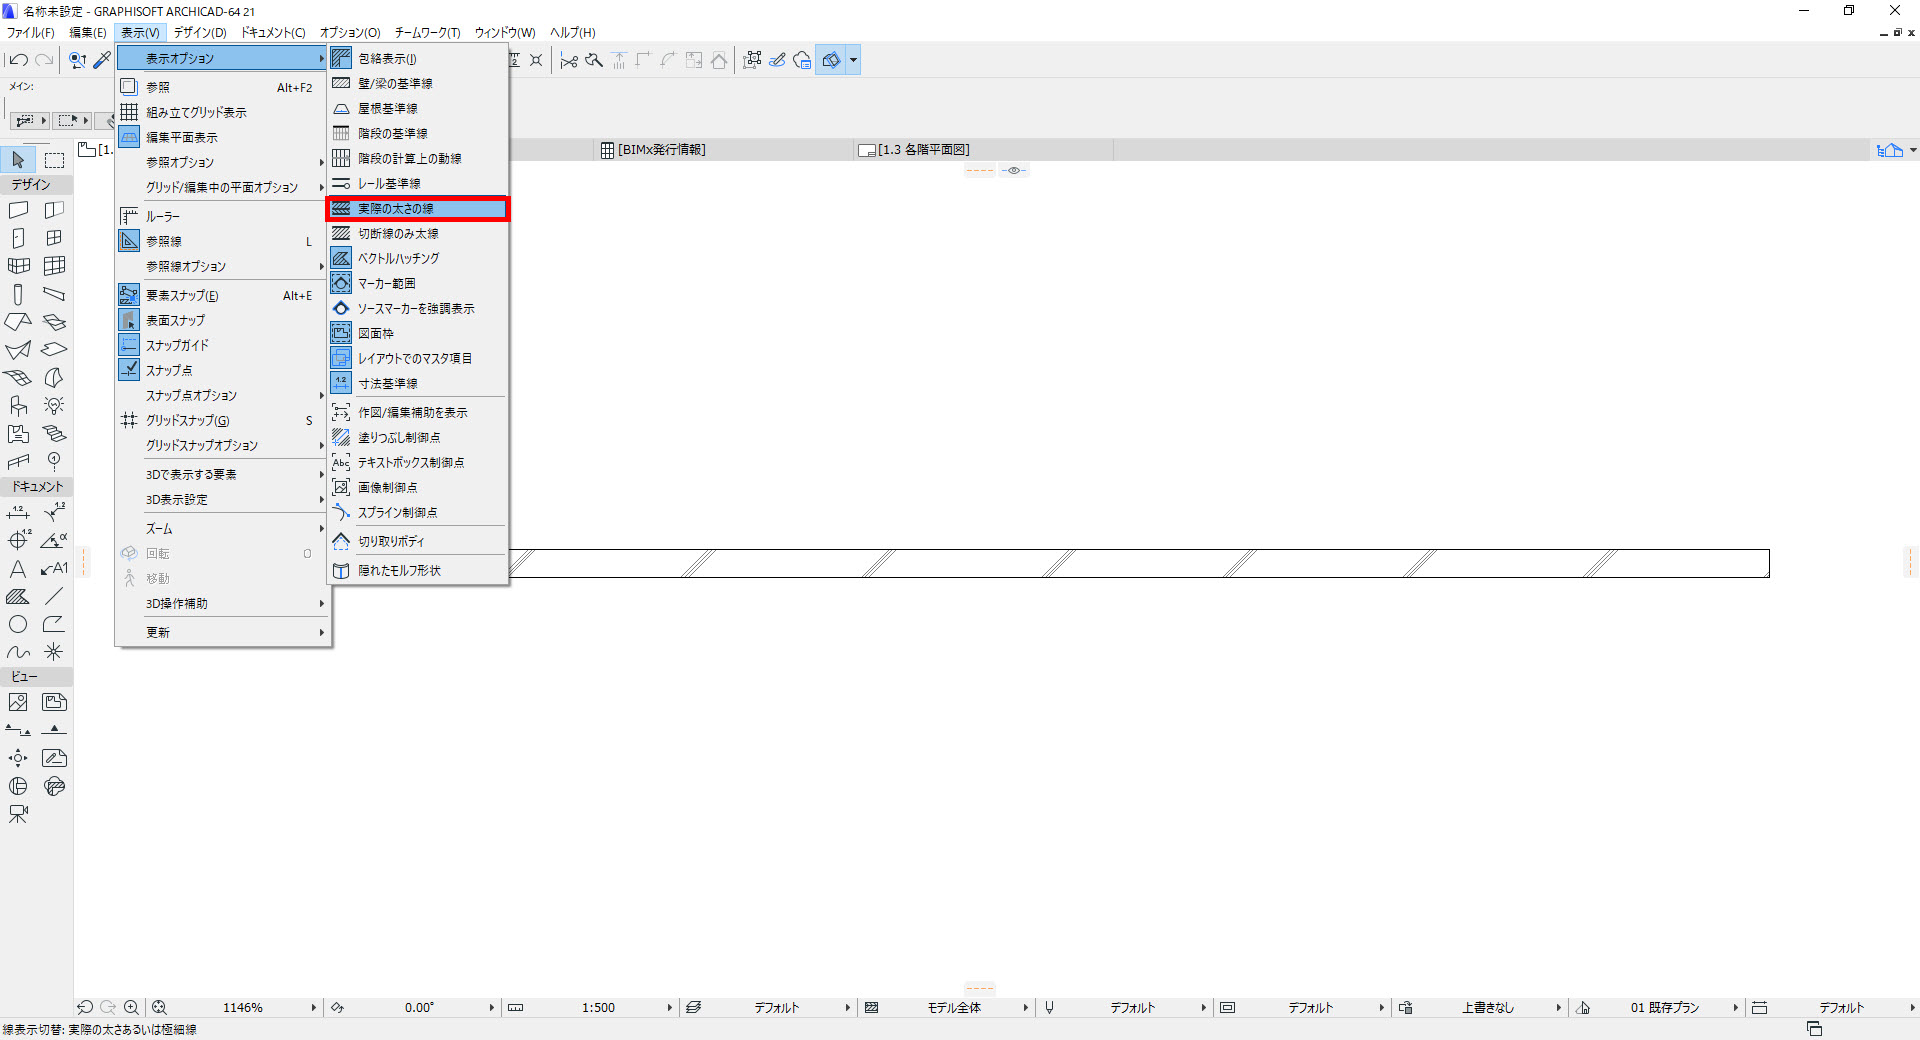The width and height of the screenshot is (1920, 1040).
Task: Select the Text tool in Document toolbox
Action: (x=18, y=569)
